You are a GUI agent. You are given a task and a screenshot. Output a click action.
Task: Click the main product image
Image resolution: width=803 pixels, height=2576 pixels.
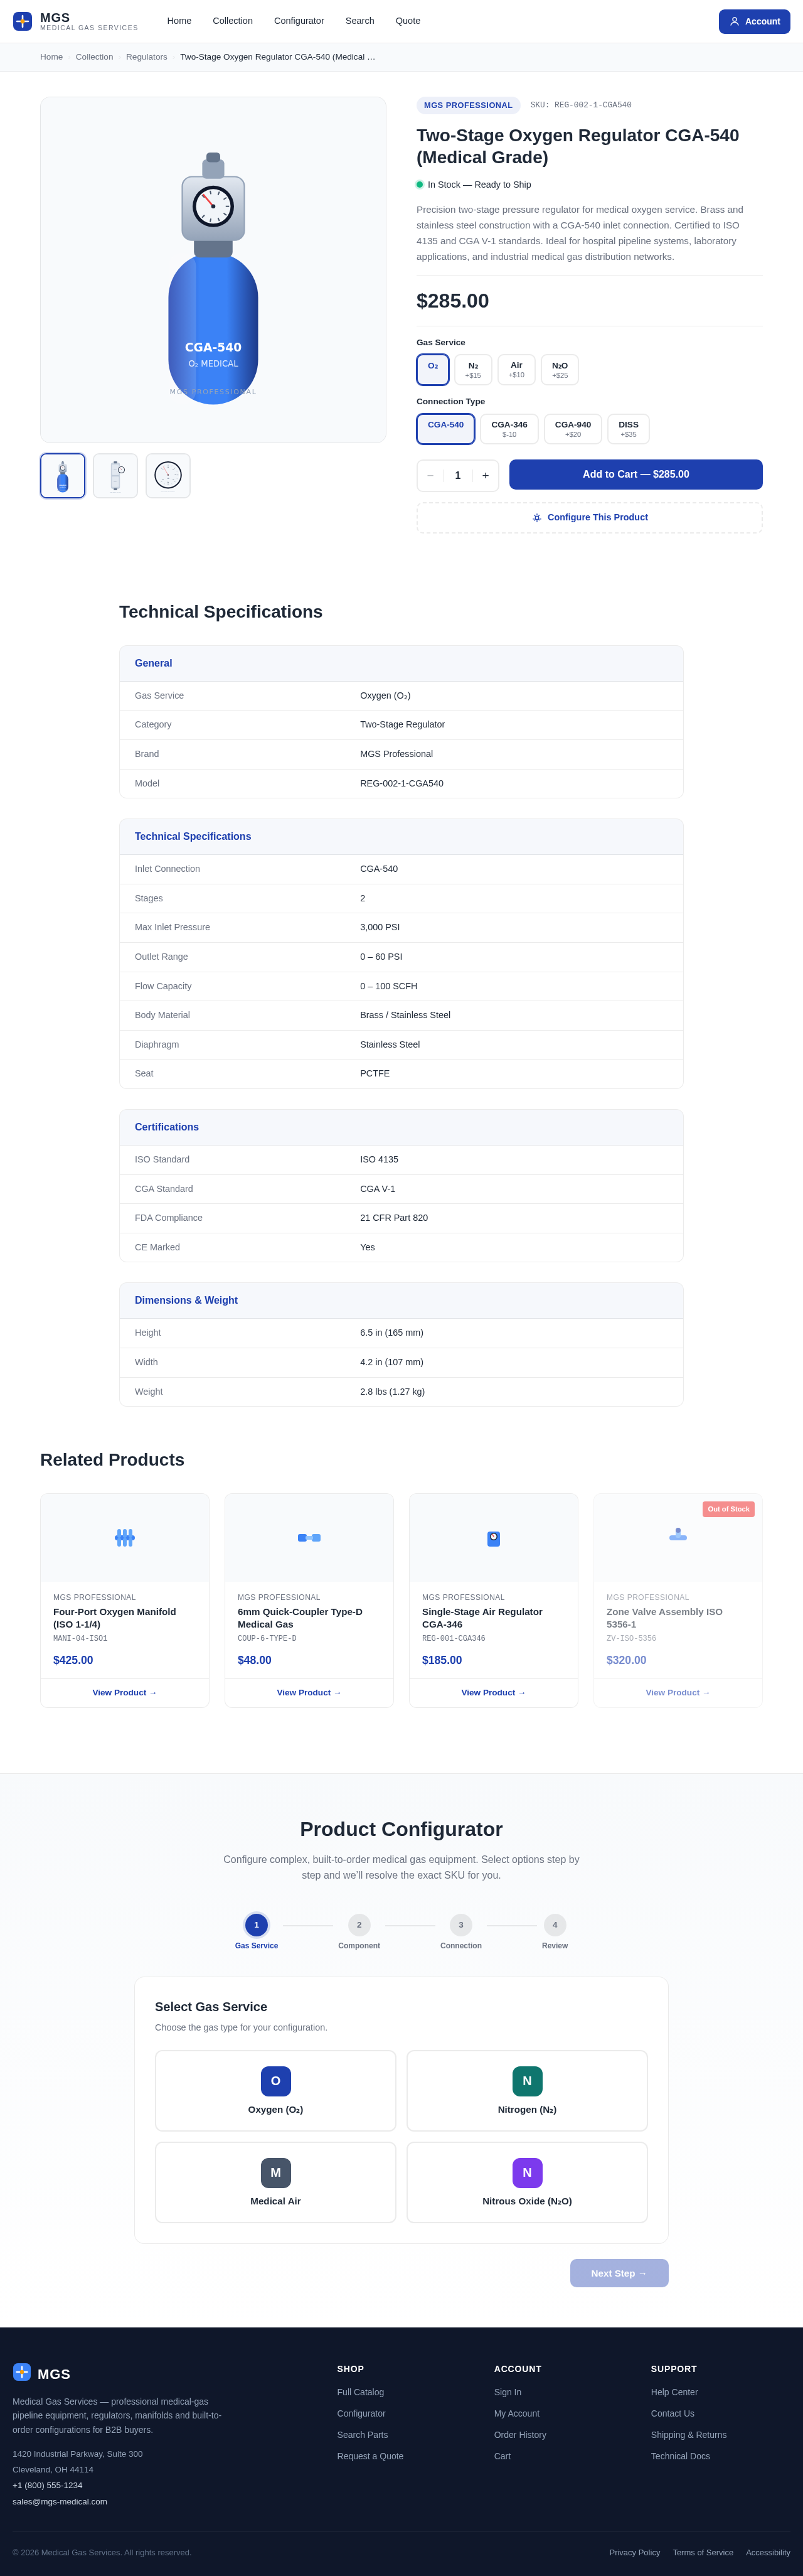coord(213,270)
